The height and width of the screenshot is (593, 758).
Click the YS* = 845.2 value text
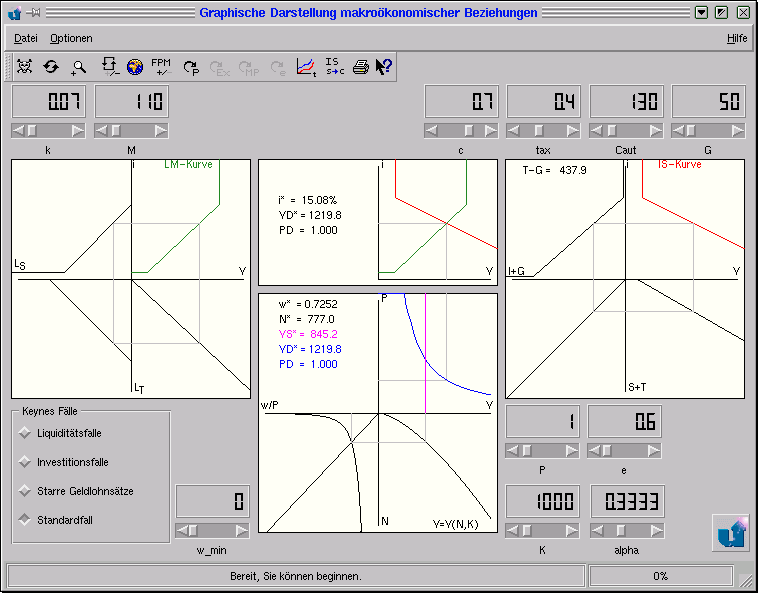pos(308,334)
